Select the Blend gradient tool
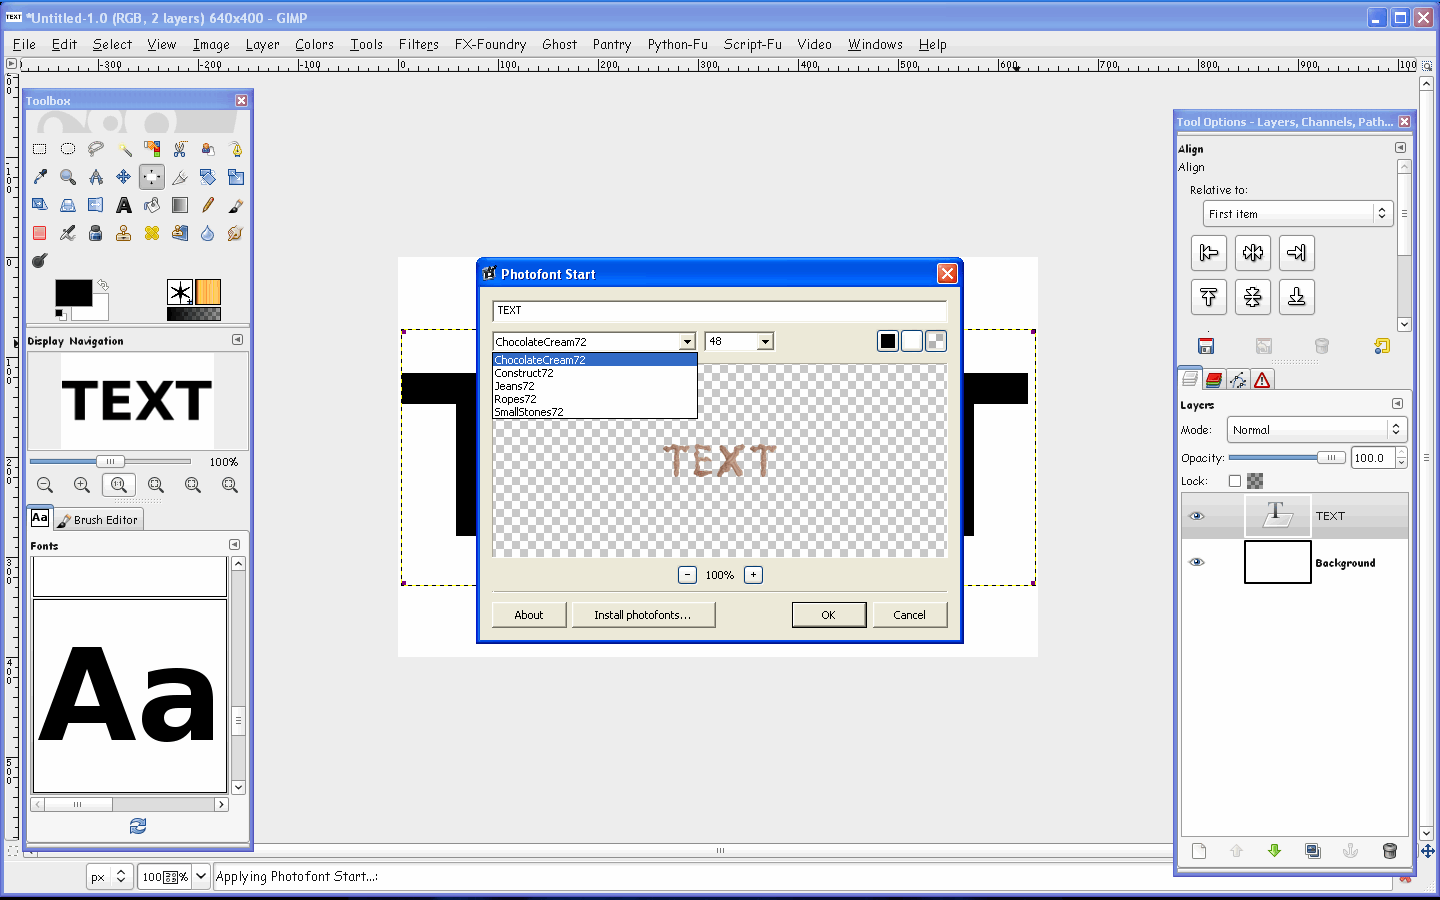Screen dimensions: 1440x900 [180, 205]
